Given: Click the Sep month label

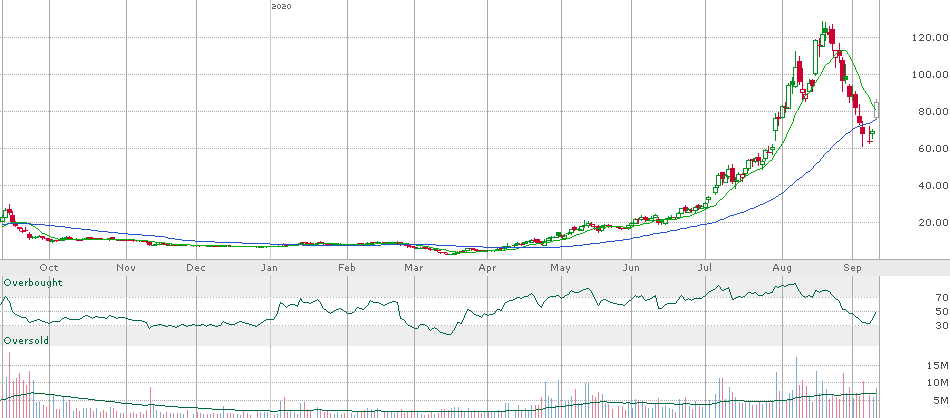Looking at the screenshot, I should point(852,267).
